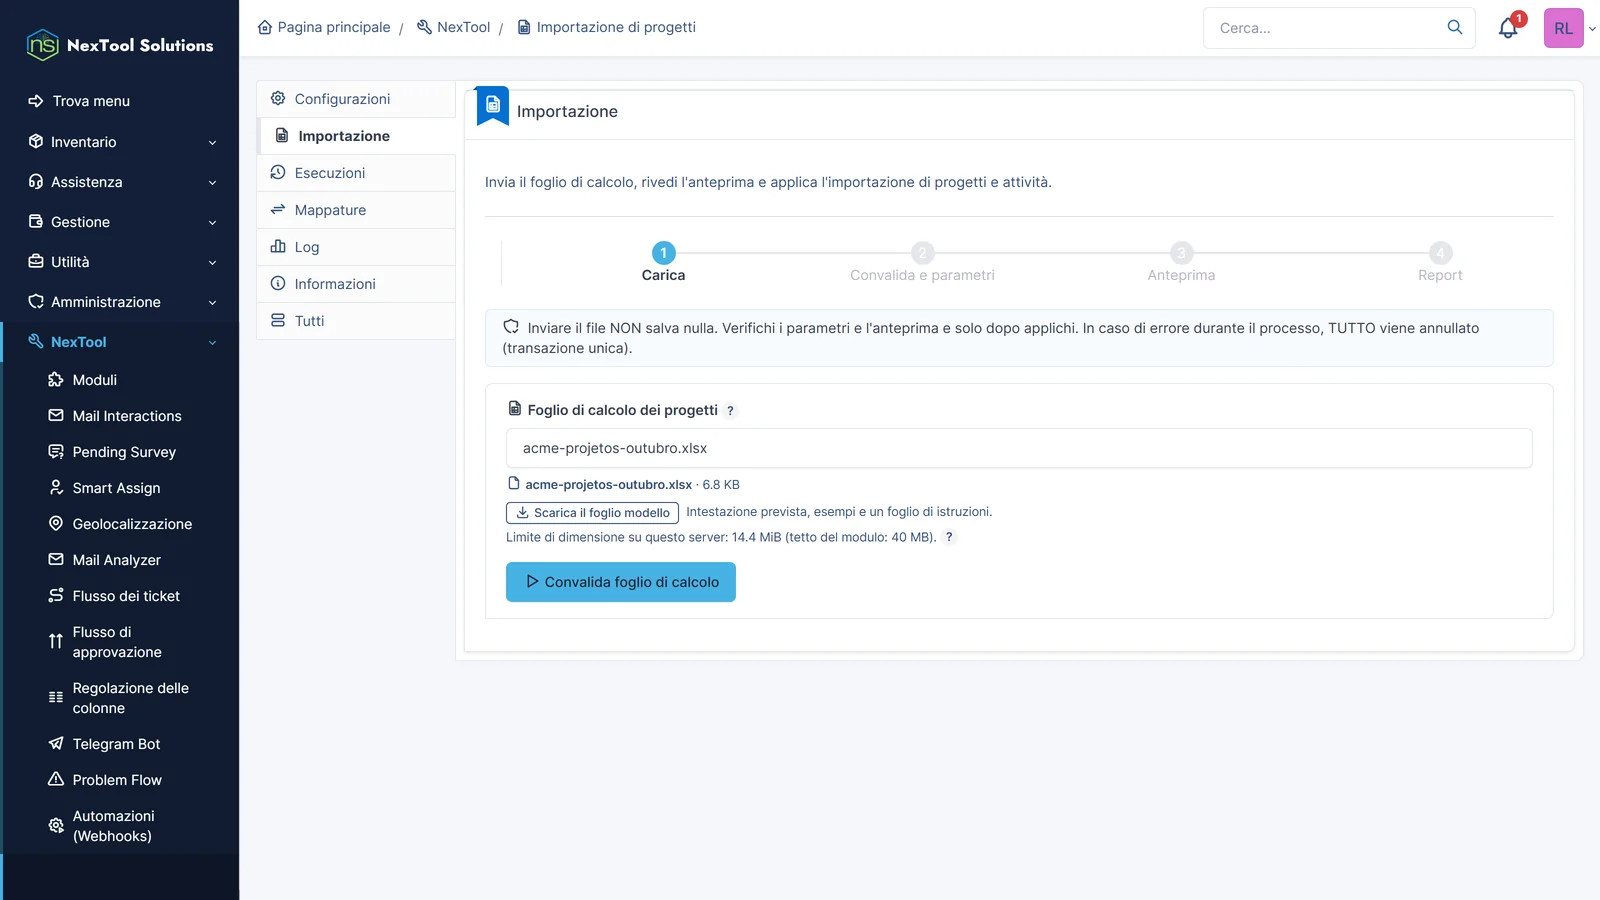Open the Informazioni tab
This screenshot has height=900, width=1600.
[356, 284]
